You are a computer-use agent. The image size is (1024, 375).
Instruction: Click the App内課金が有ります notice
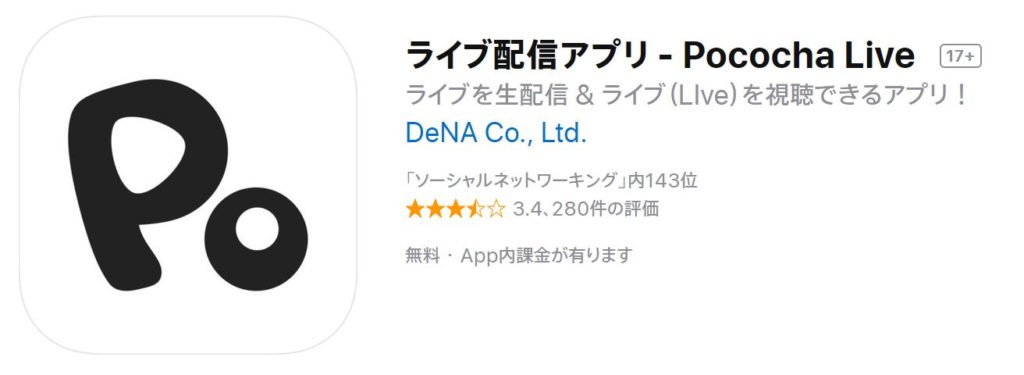(x=547, y=255)
